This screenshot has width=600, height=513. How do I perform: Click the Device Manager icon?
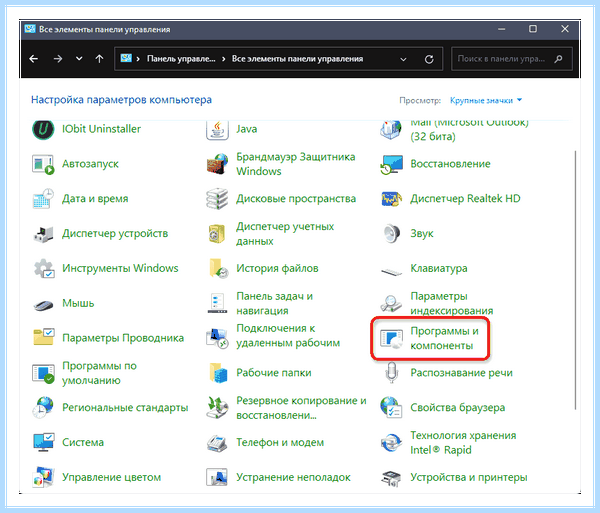pyautogui.click(x=43, y=234)
